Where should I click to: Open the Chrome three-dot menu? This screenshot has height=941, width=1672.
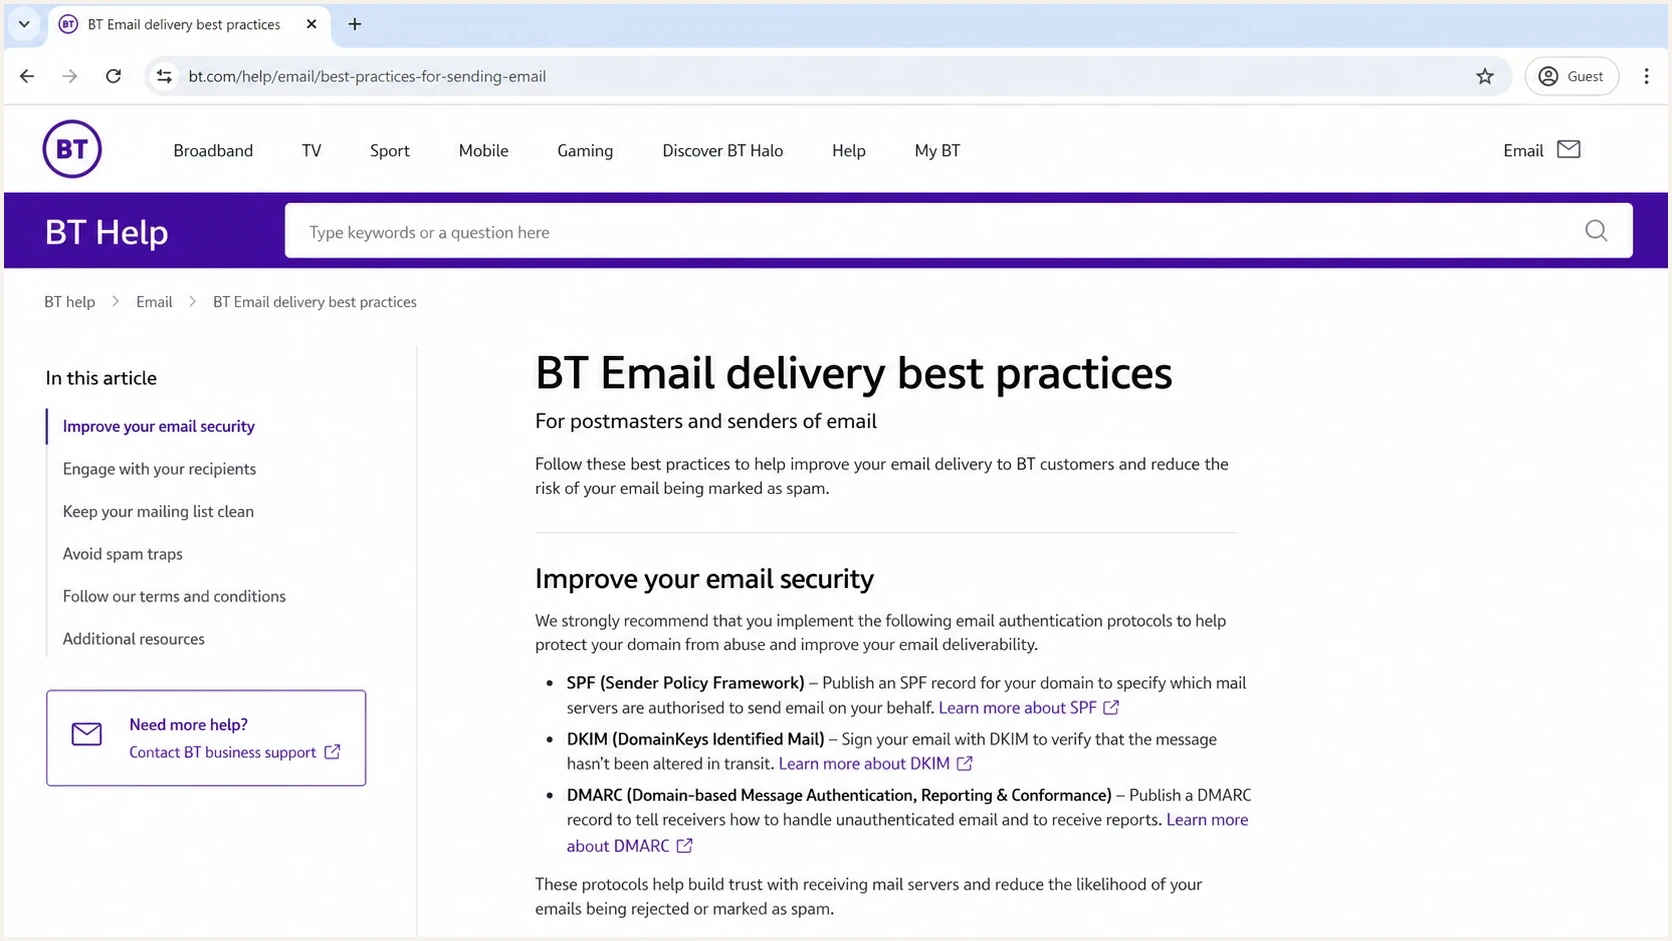click(x=1646, y=76)
